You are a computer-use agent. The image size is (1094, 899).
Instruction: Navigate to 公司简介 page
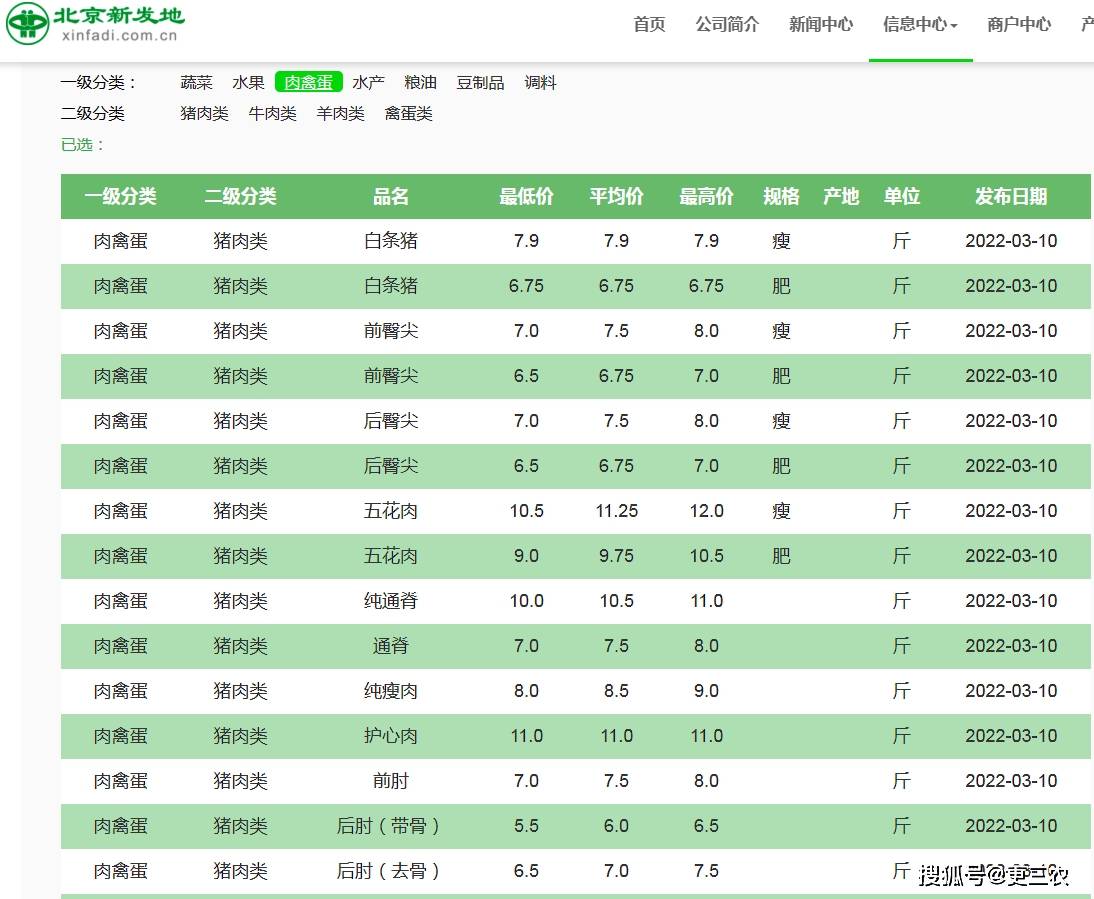tap(727, 24)
